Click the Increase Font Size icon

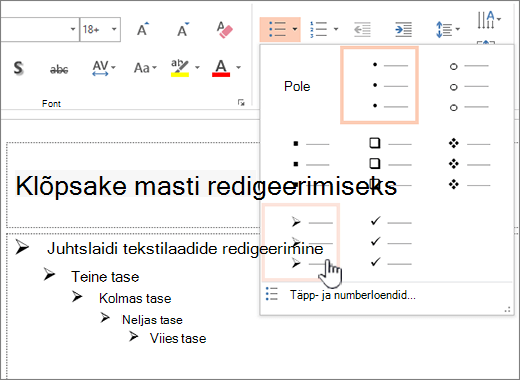tap(143, 29)
